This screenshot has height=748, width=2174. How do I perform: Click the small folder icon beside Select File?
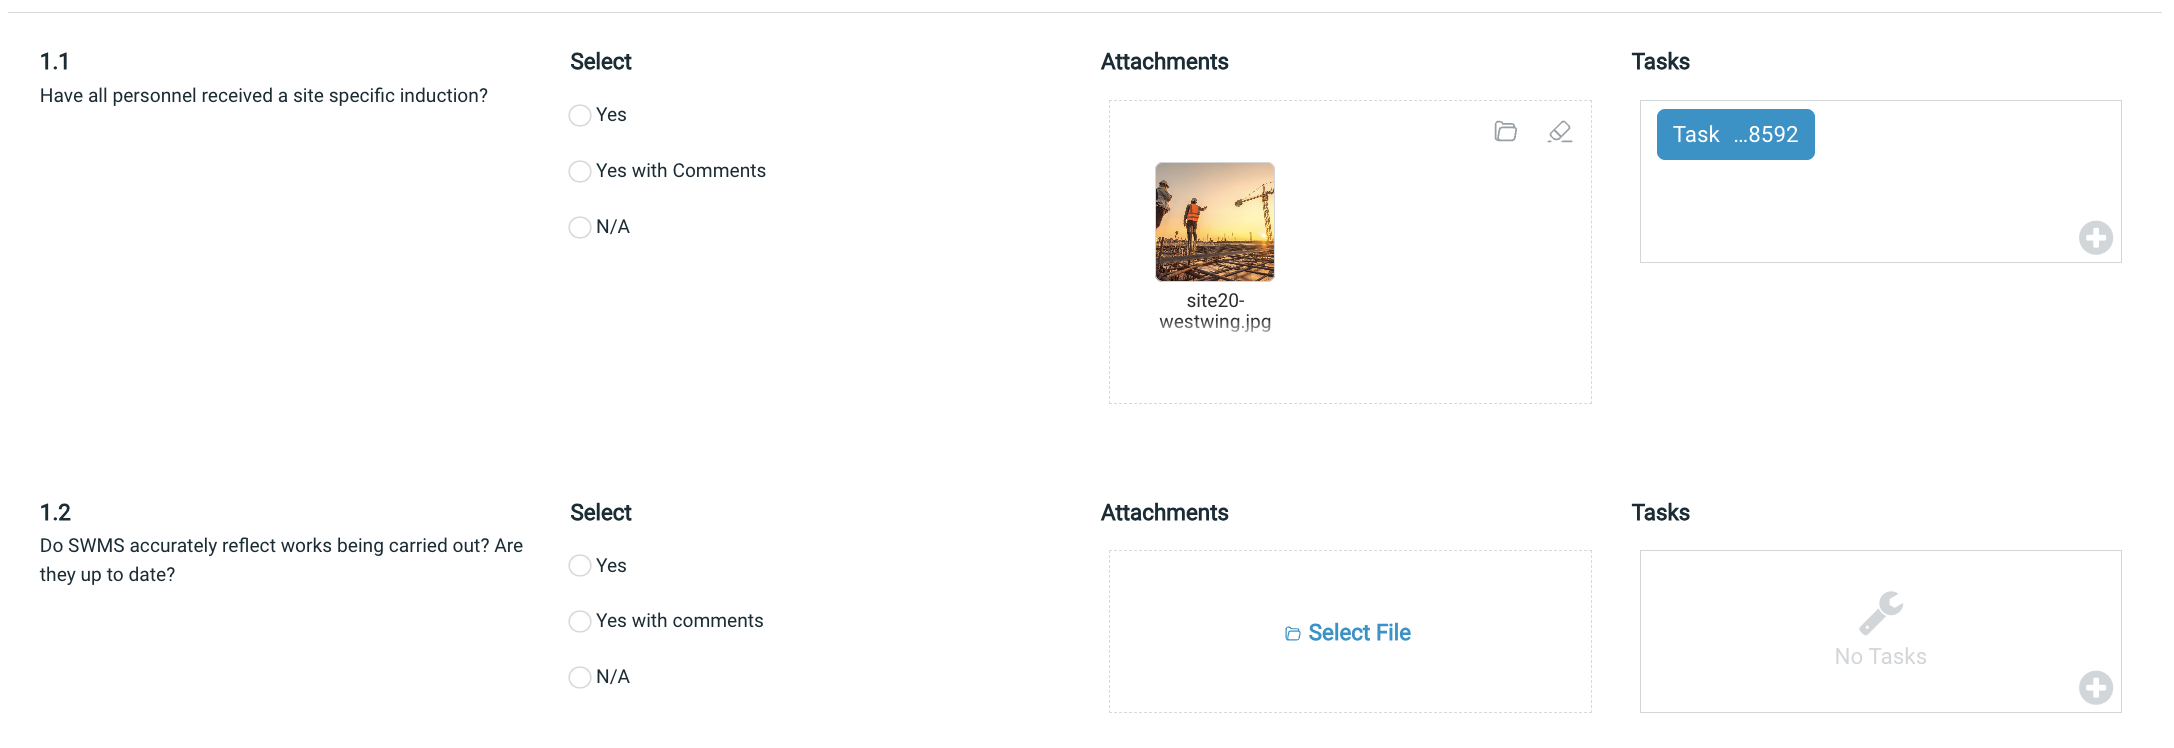[x=1293, y=633]
